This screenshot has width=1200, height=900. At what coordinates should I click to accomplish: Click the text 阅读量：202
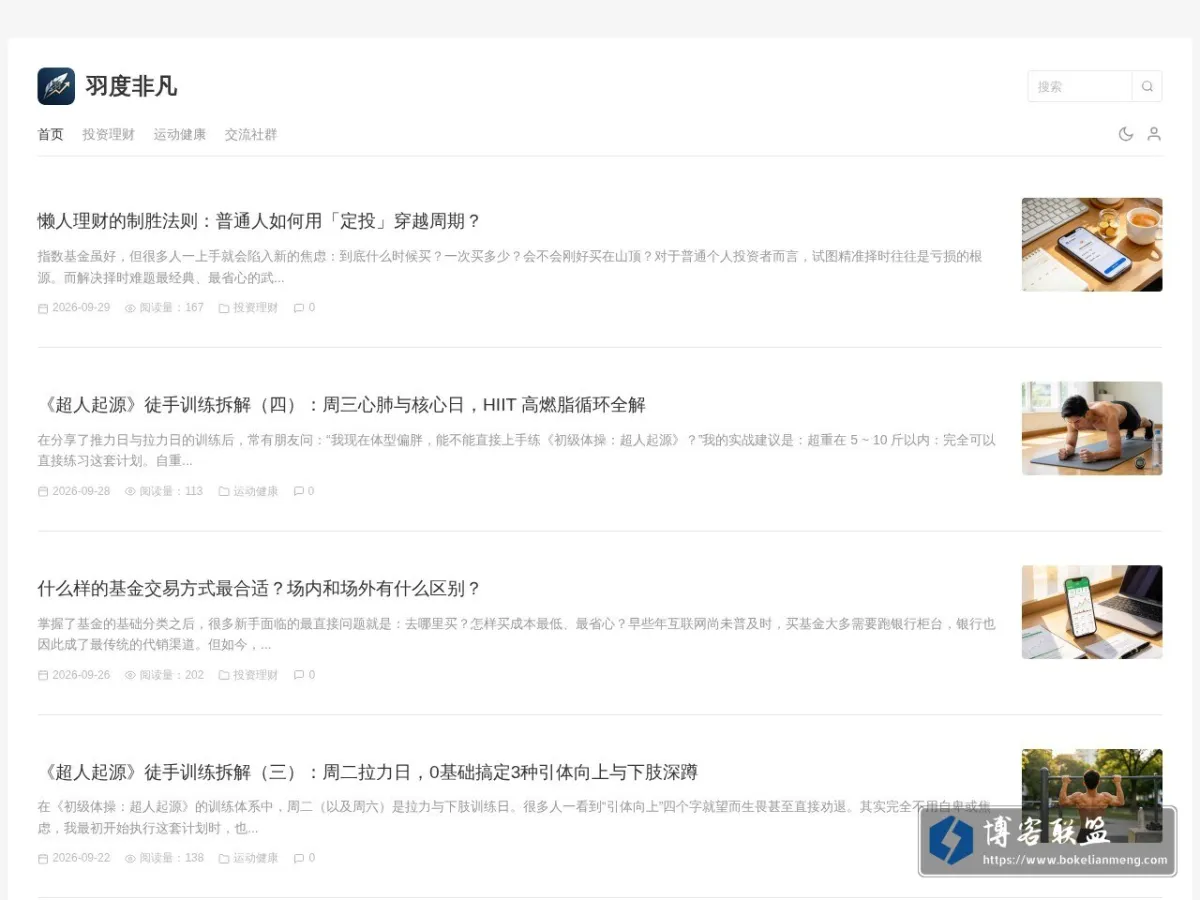coord(172,675)
